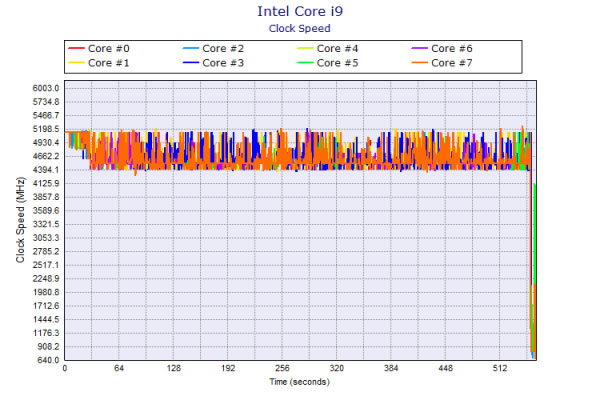
Task: Click the 4394.1 y-axis value
Action: (46, 170)
